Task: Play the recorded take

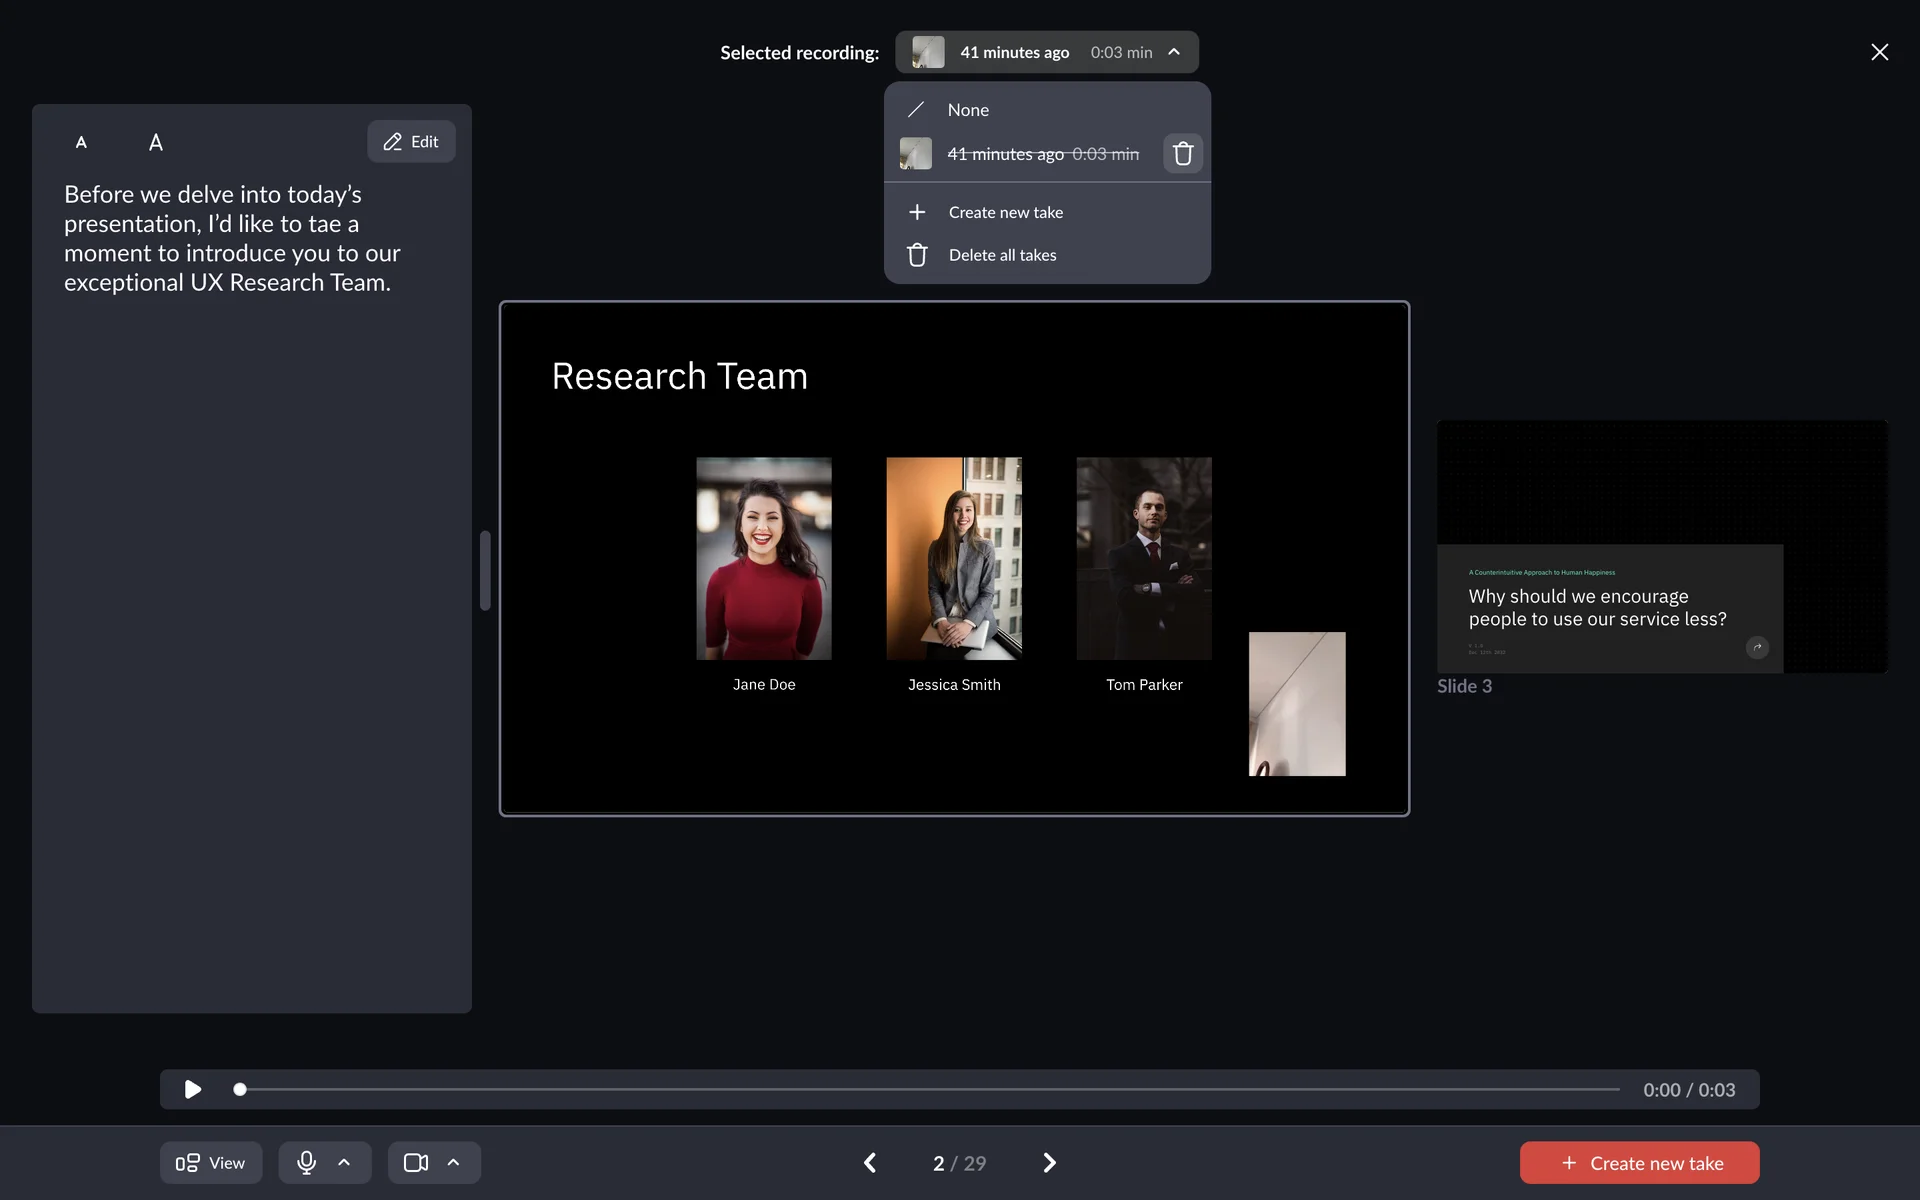Action: coord(193,1089)
